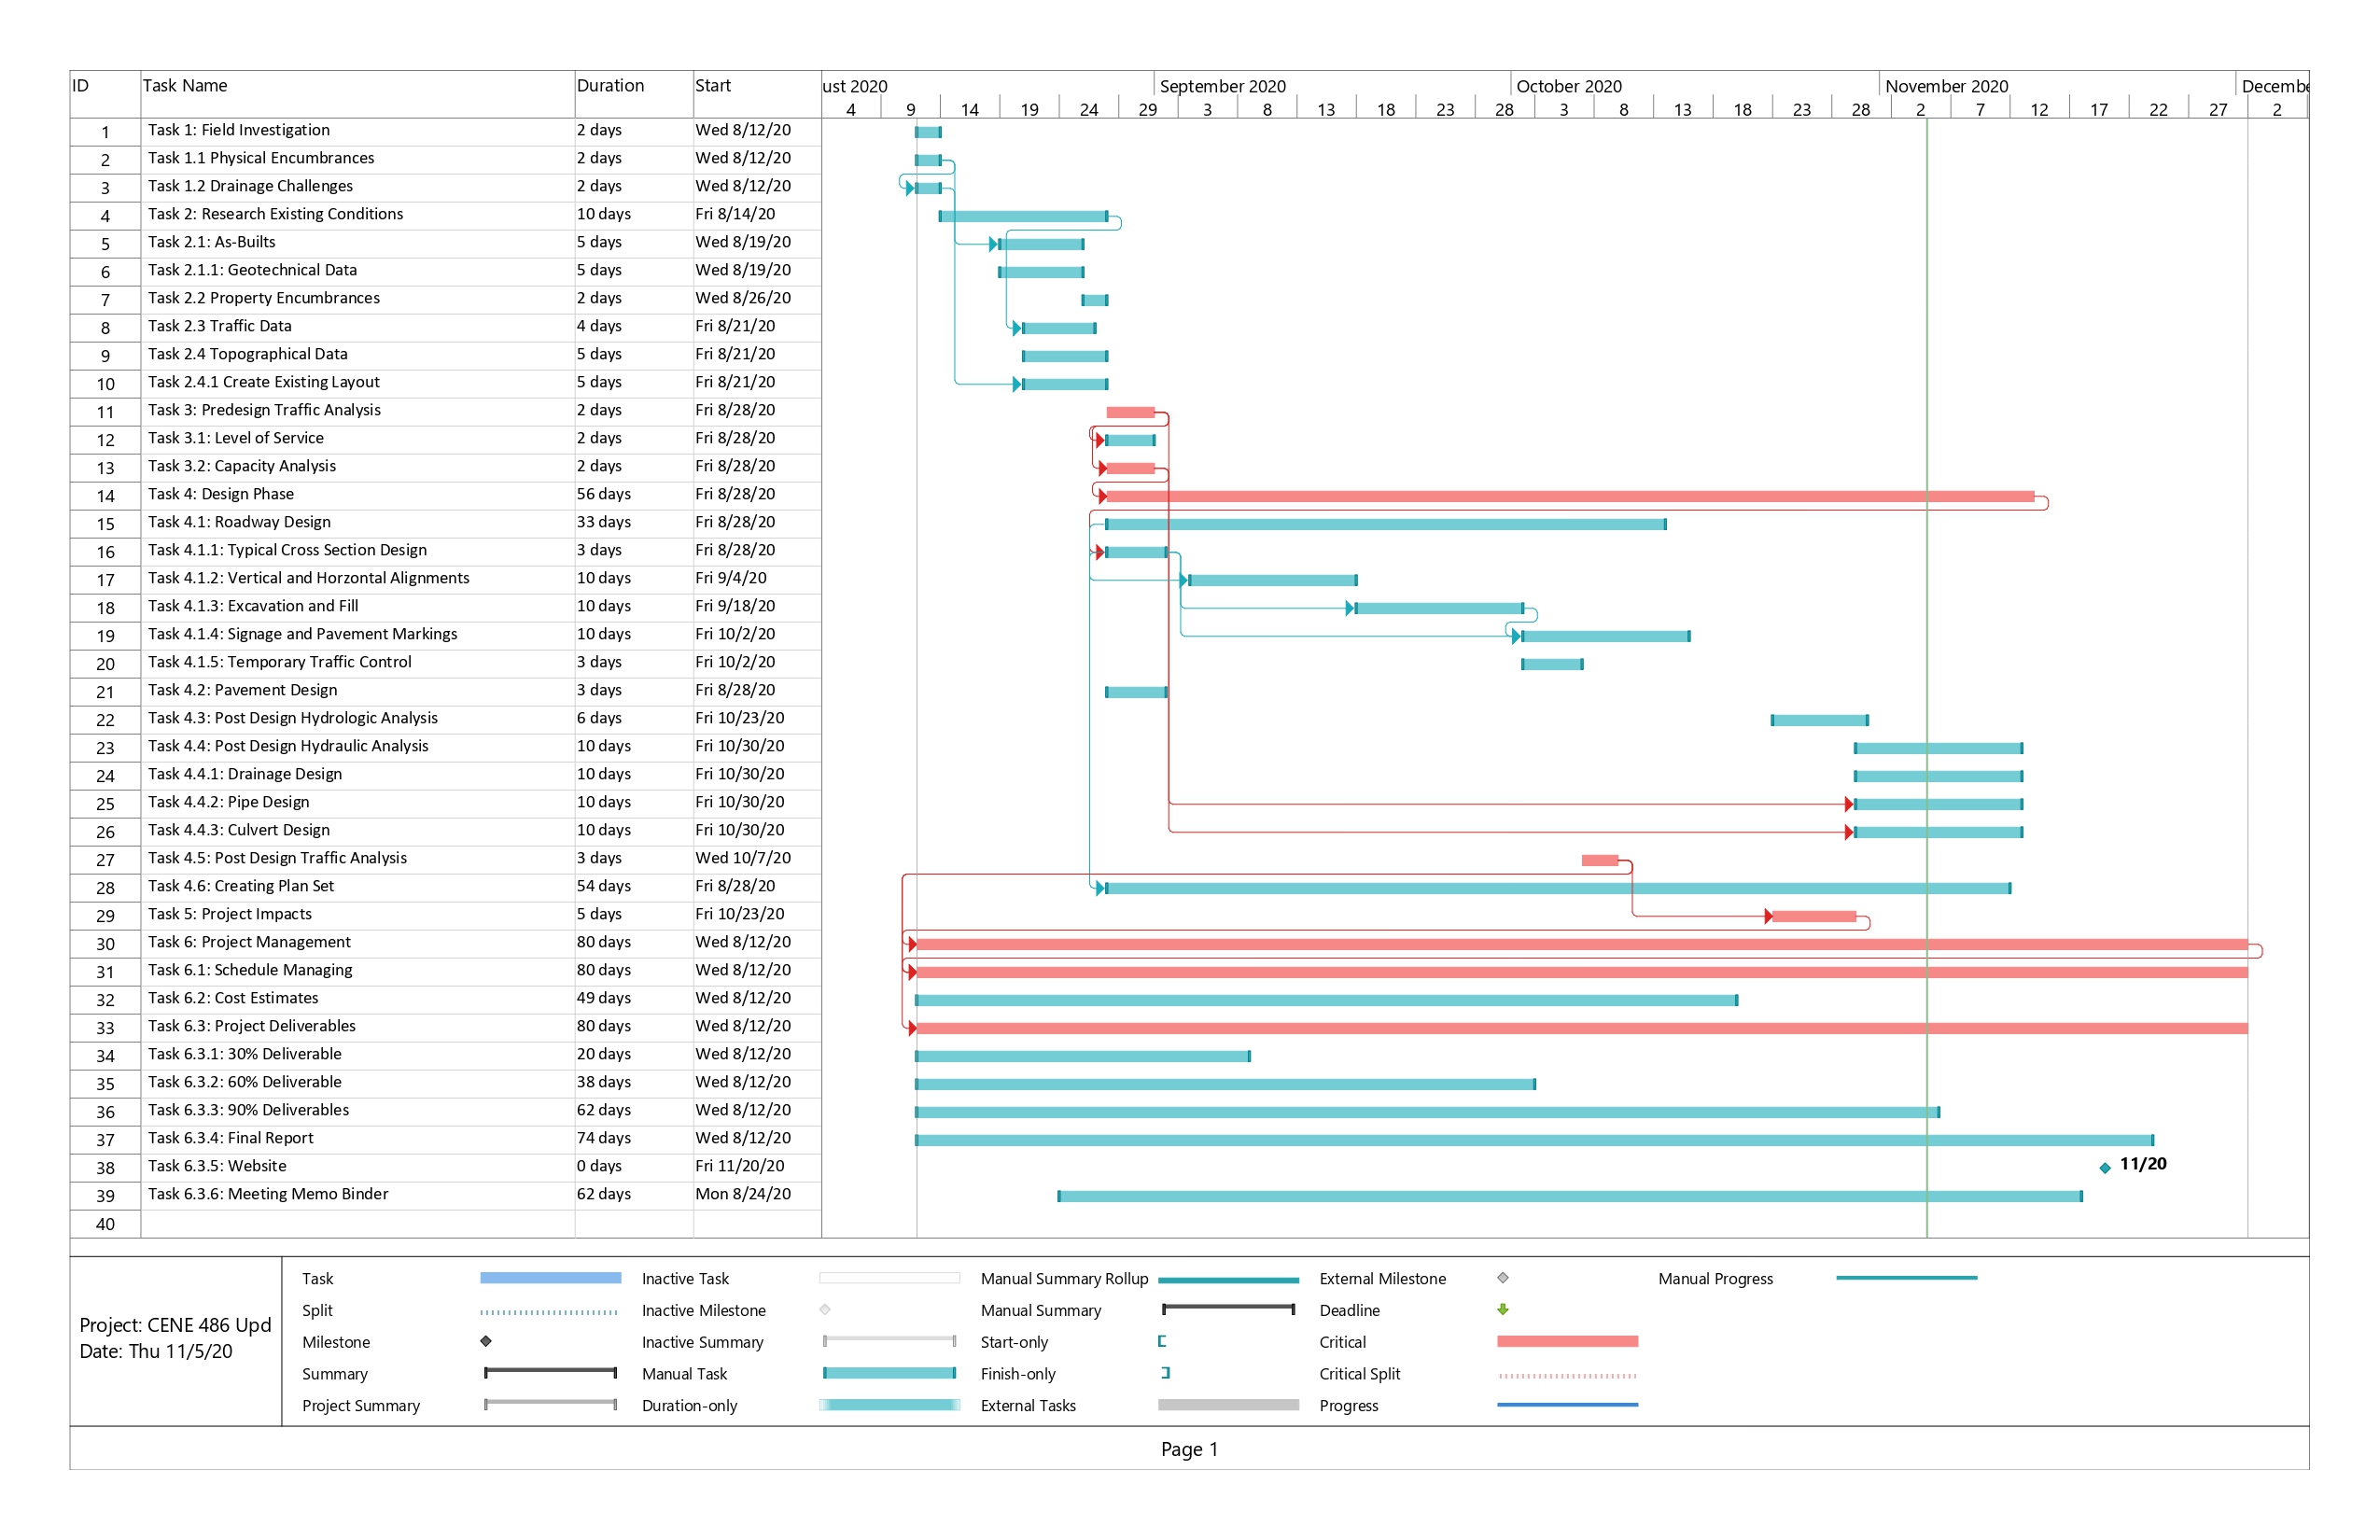Click the Wed 10/7/20 start date cell
This screenshot has height=1540, width=2380.
click(742, 858)
